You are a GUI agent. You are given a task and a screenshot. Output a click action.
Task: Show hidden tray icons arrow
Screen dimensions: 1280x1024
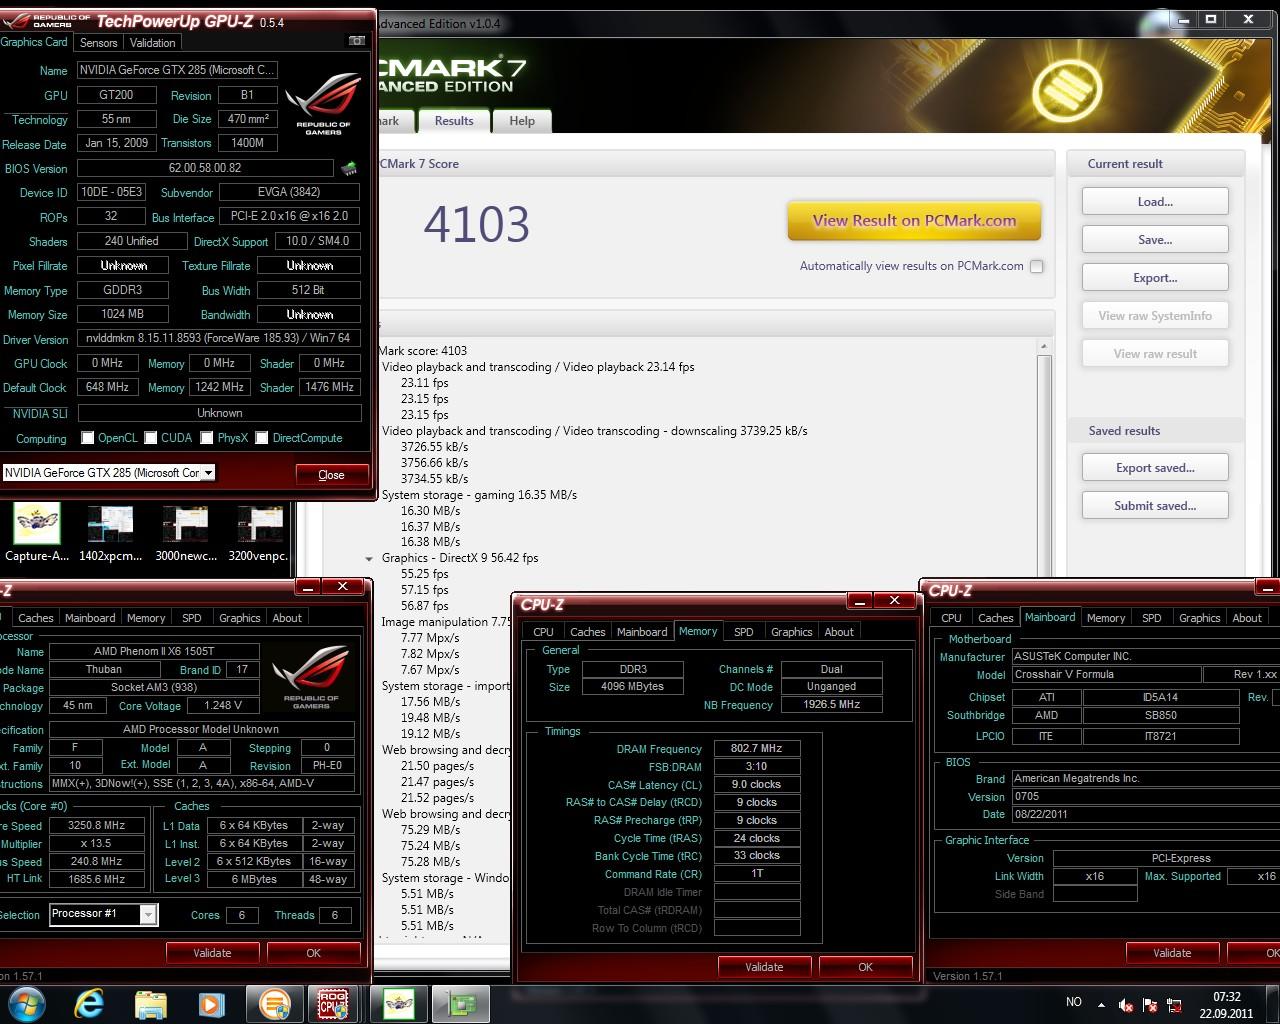[x=1101, y=1005]
